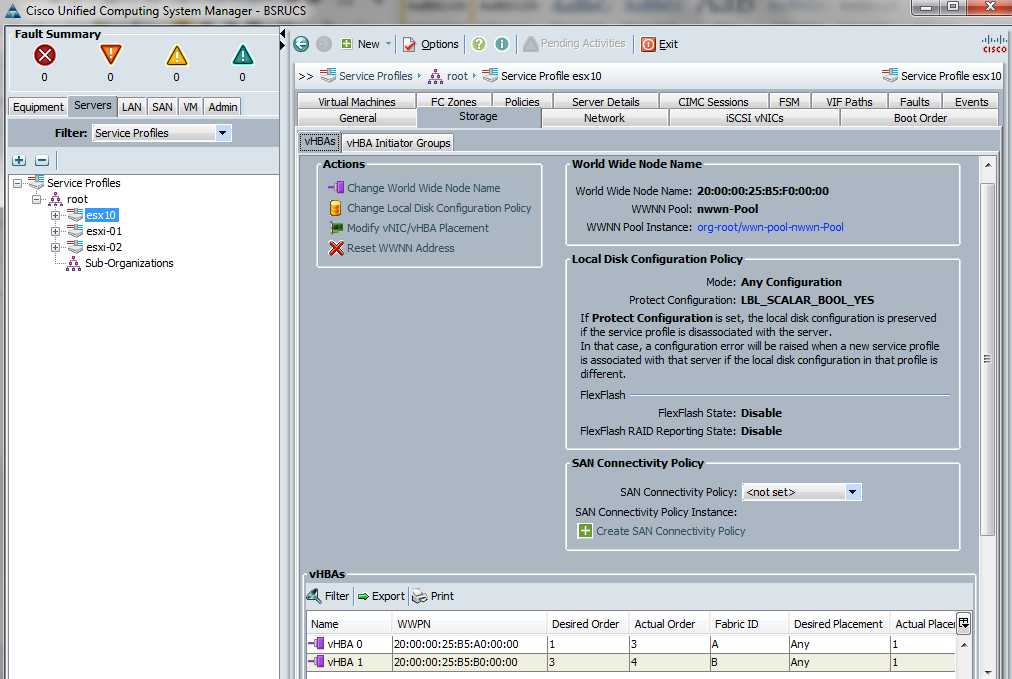Switch to the VM tab

[190, 107]
